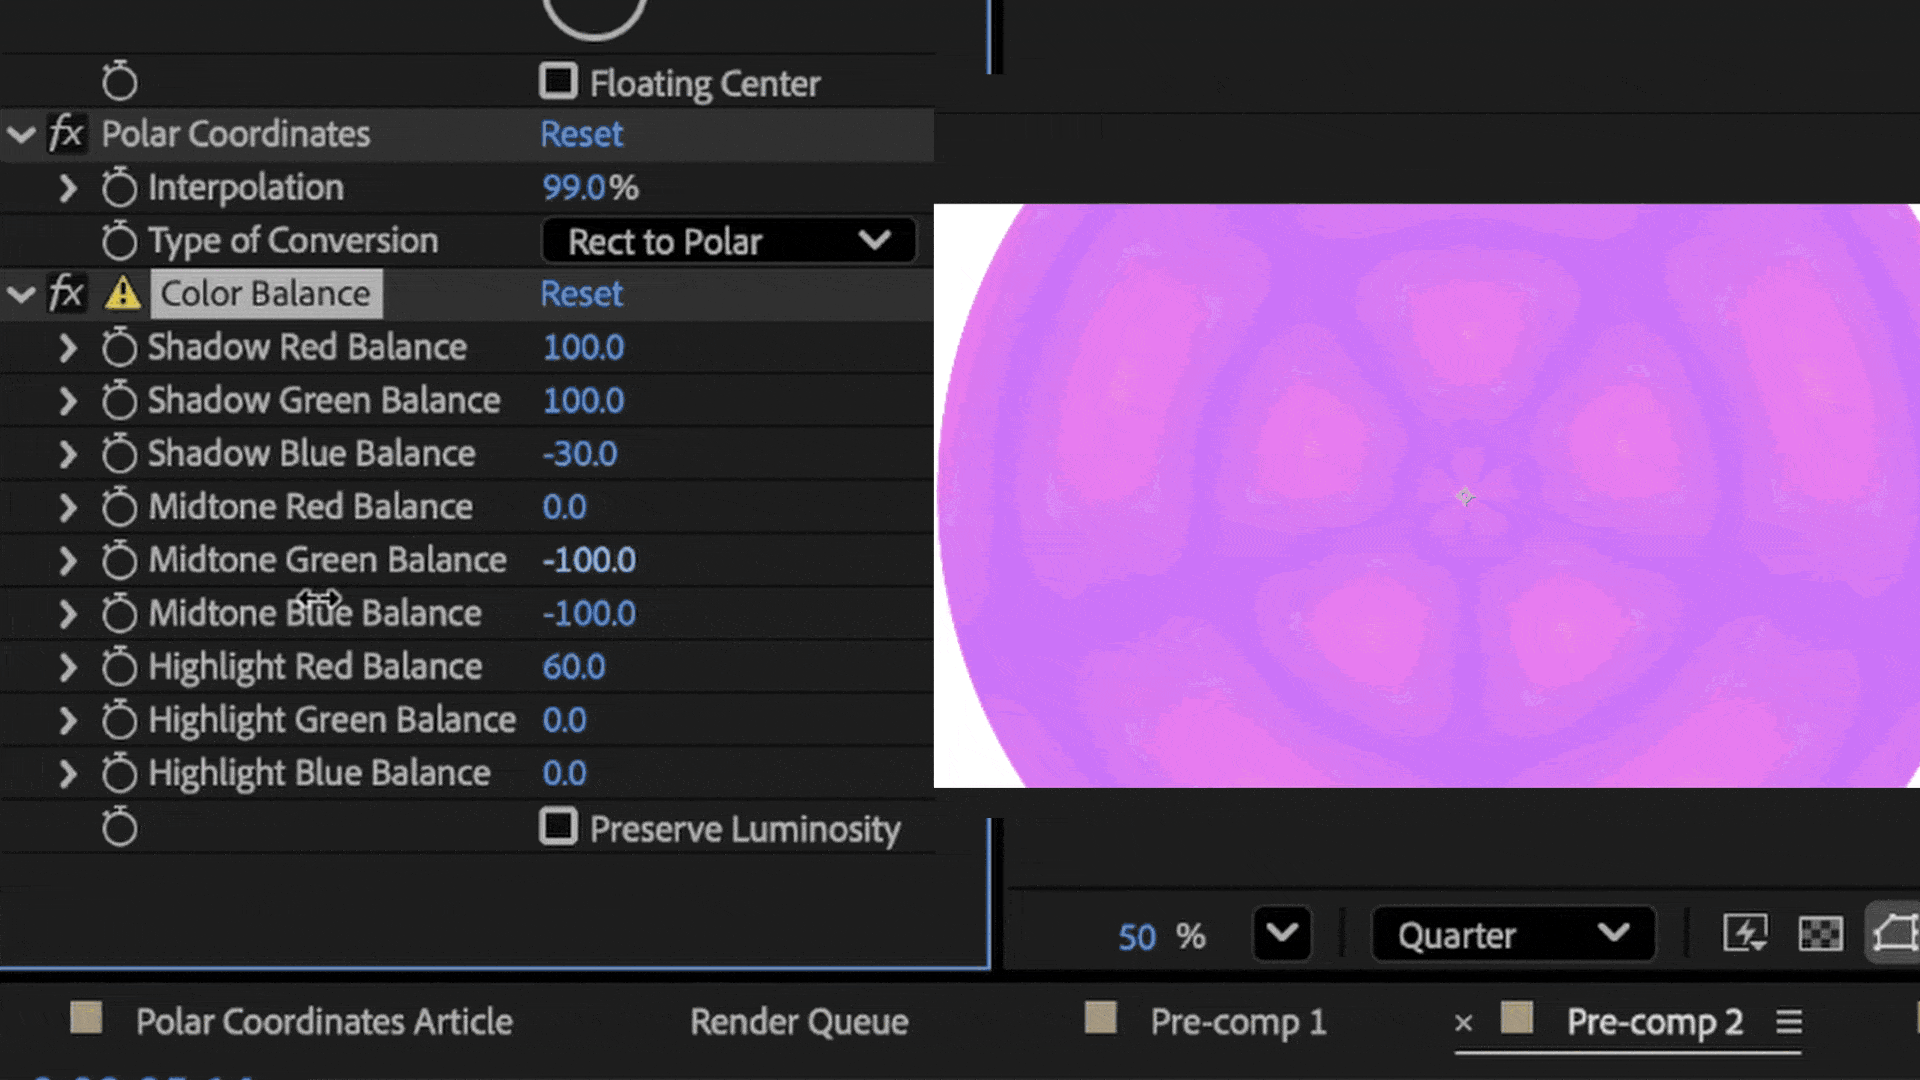
Task: Expand the Shadow Red Balance property
Action: (x=67, y=347)
